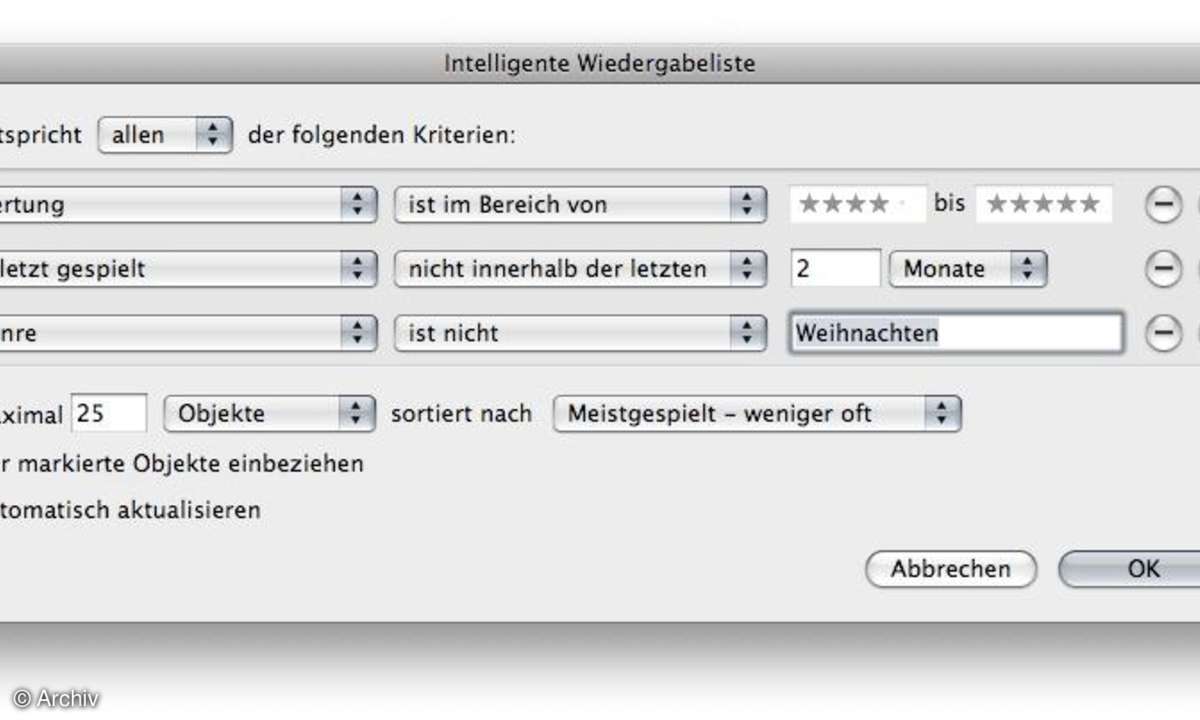The image size is (1200, 720).
Task: Confirm with the OK button
Action: [x=1130, y=570]
